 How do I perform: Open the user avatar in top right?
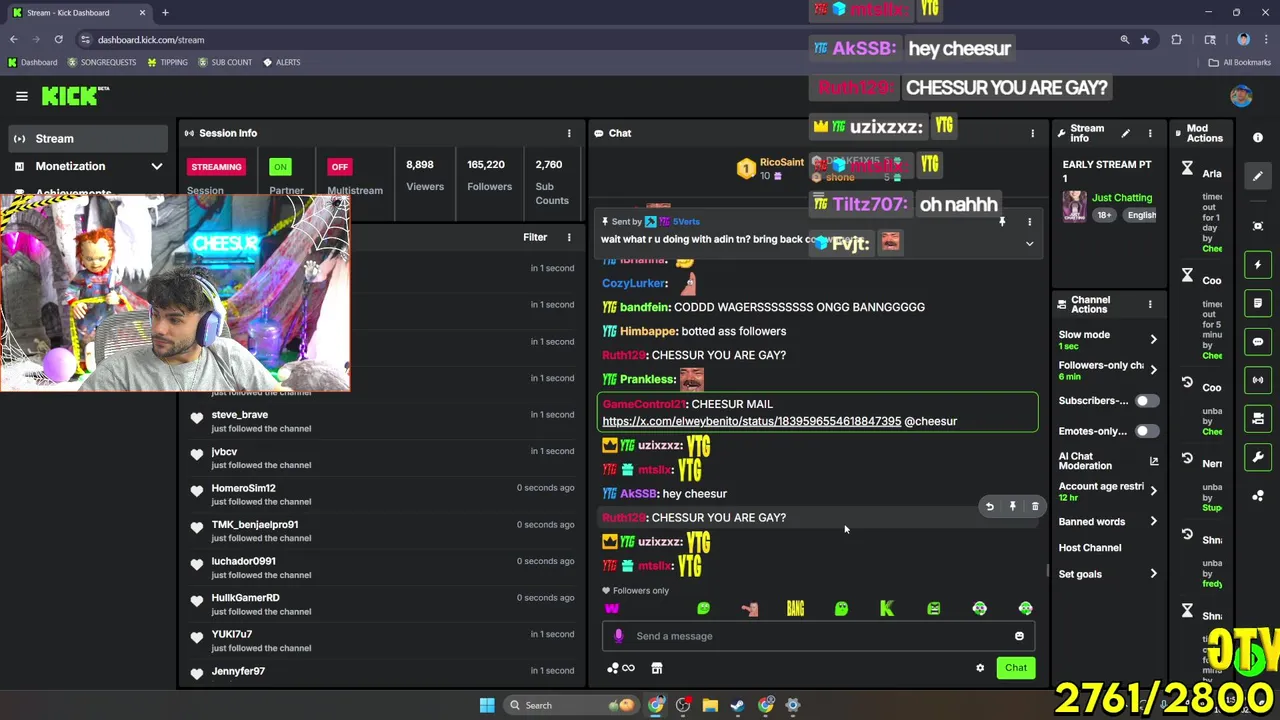pyautogui.click(x=1241, y=96)
